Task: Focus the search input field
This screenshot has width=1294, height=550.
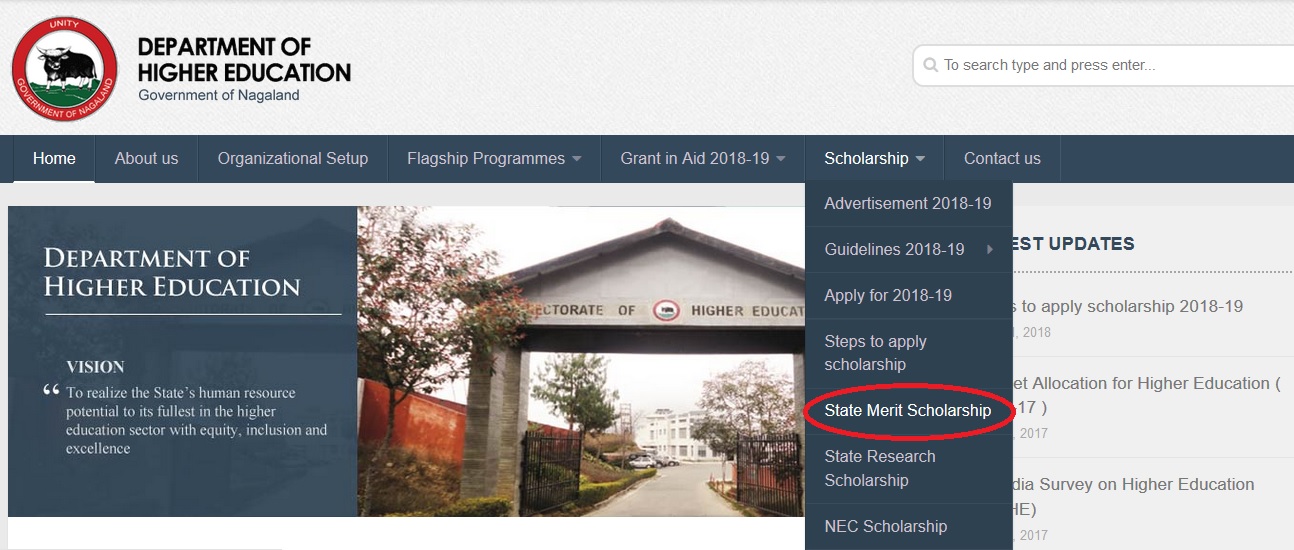Action: coord(1104,65)
